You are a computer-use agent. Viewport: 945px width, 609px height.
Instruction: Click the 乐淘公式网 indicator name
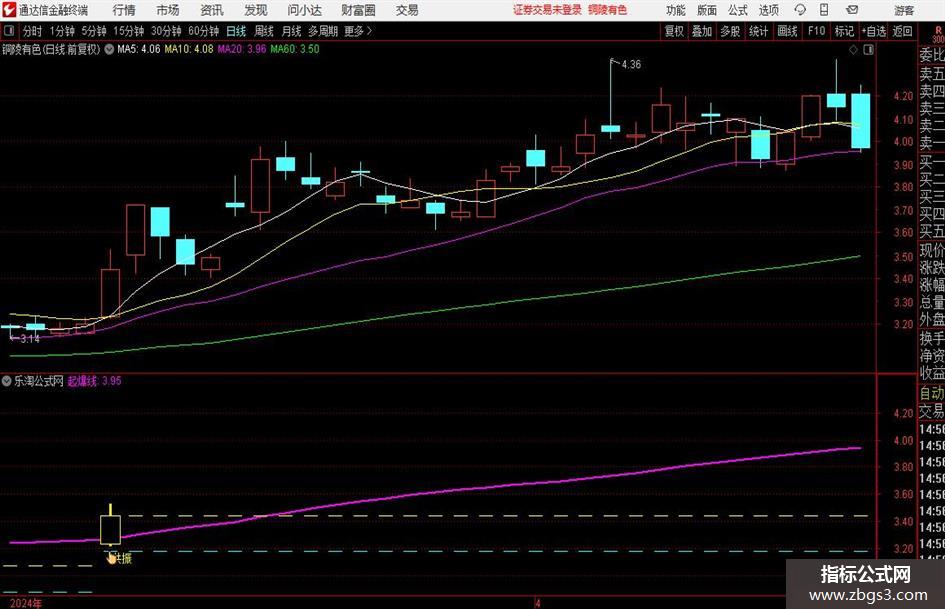[x=39, y=381]
